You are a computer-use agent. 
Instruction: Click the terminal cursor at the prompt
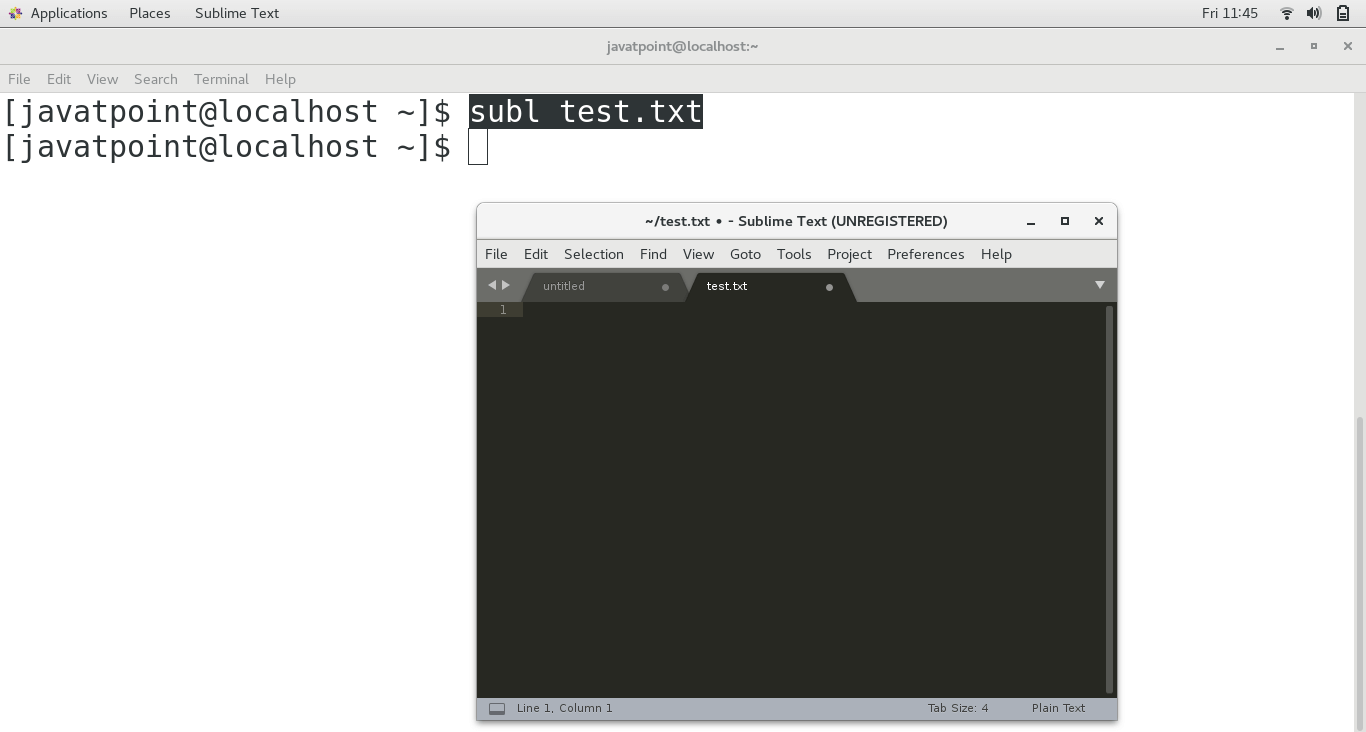coord(478,147)
